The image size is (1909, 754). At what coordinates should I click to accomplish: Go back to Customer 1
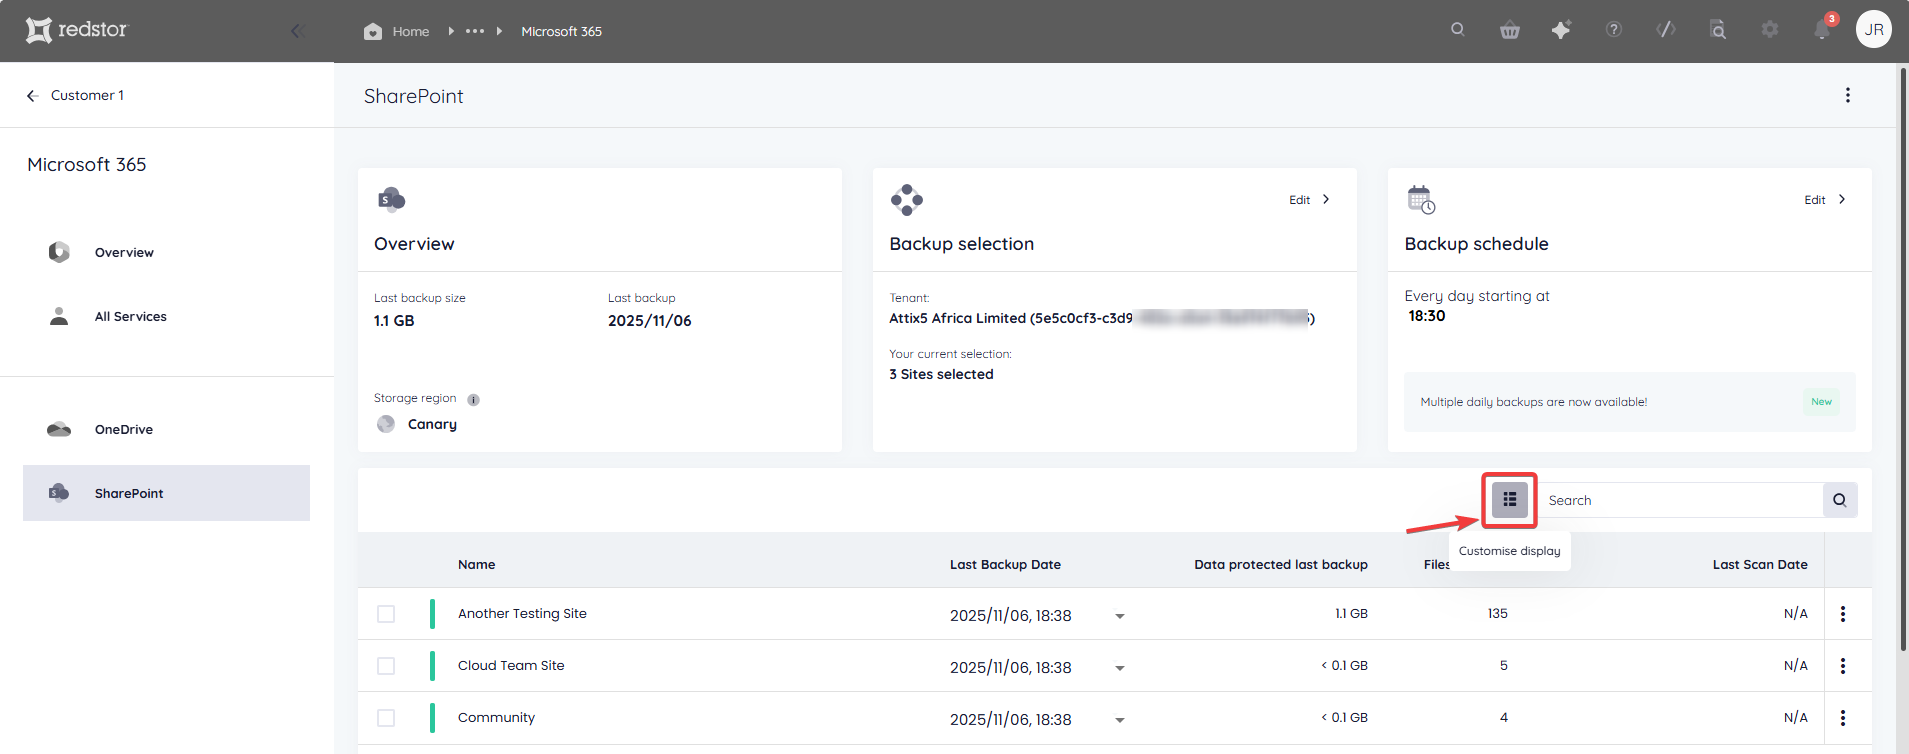75,95
